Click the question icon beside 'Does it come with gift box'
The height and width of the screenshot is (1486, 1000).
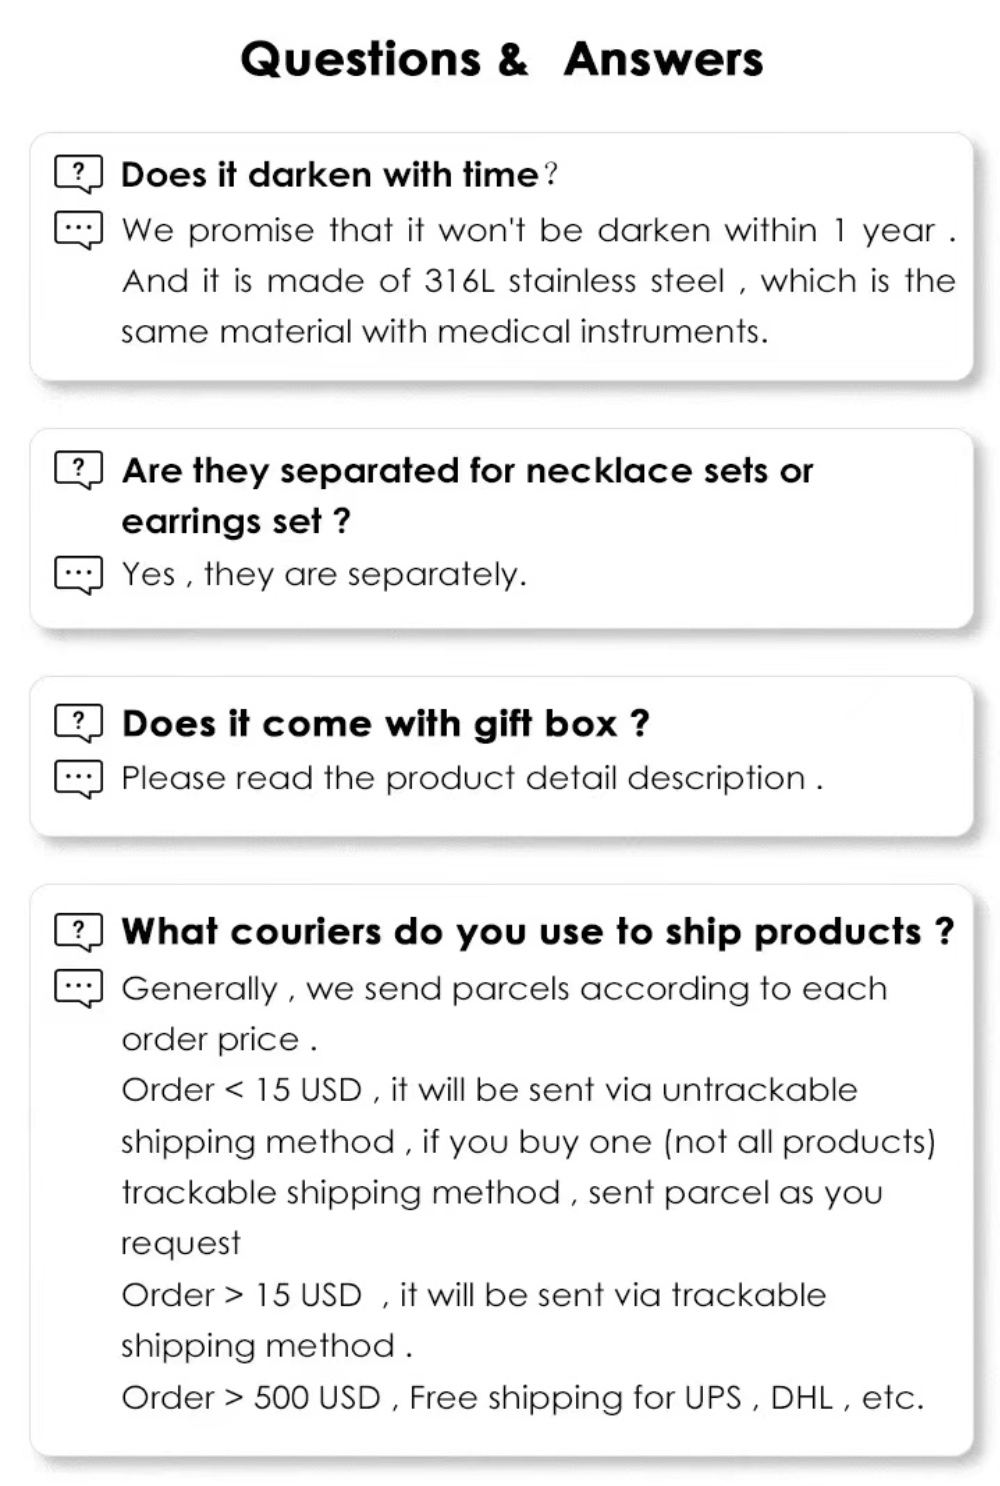78,723
